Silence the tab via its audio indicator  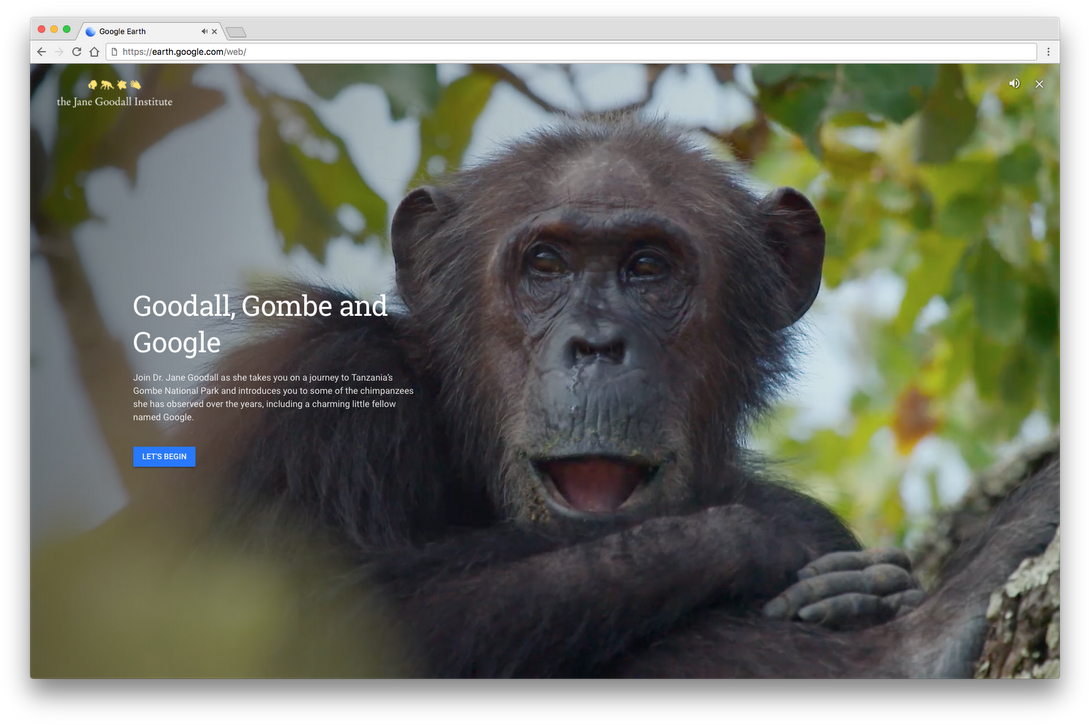click(204, 30)
